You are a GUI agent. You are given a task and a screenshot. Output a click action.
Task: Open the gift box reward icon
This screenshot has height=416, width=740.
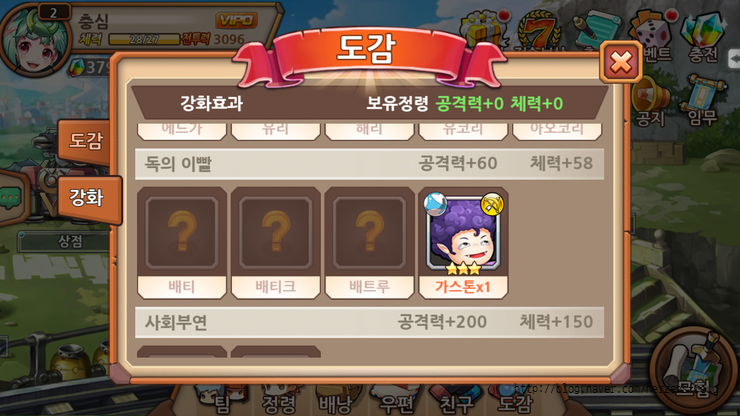click(482, 30)
